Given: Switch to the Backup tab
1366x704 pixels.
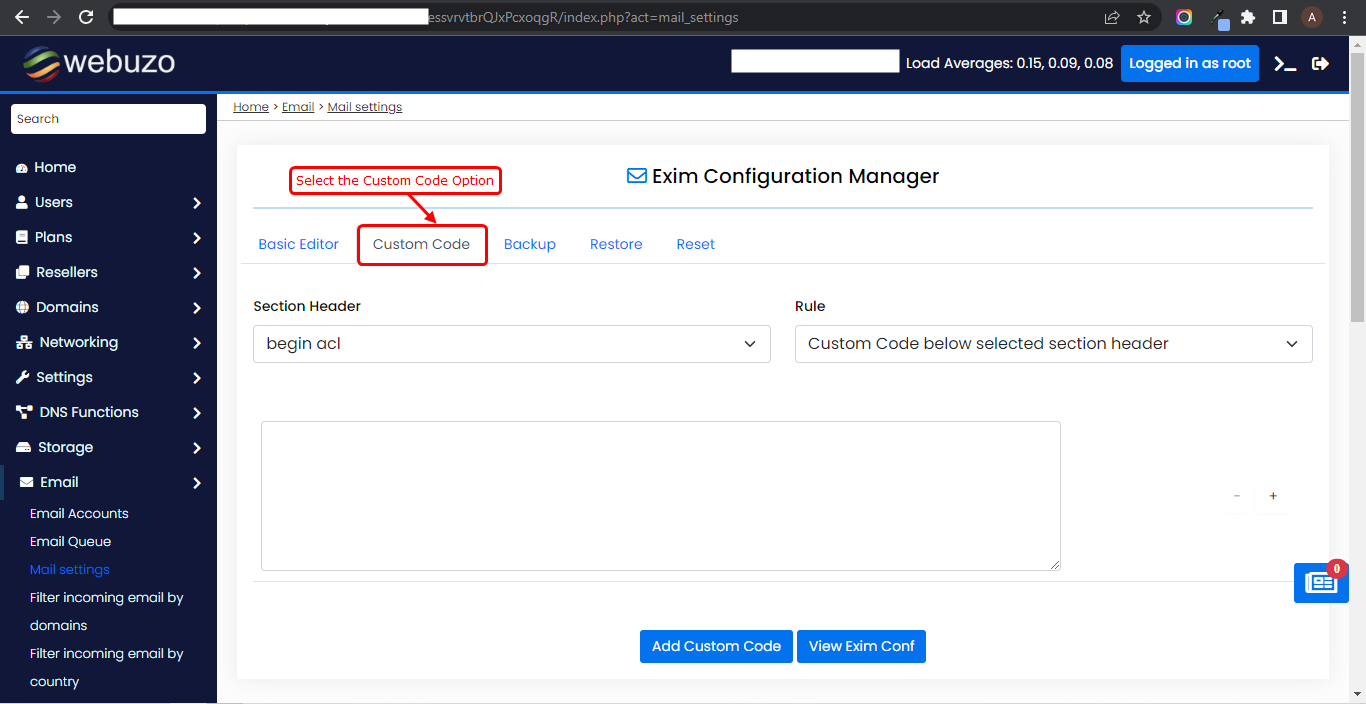Looking at the screenshot, I should point(529,244).
